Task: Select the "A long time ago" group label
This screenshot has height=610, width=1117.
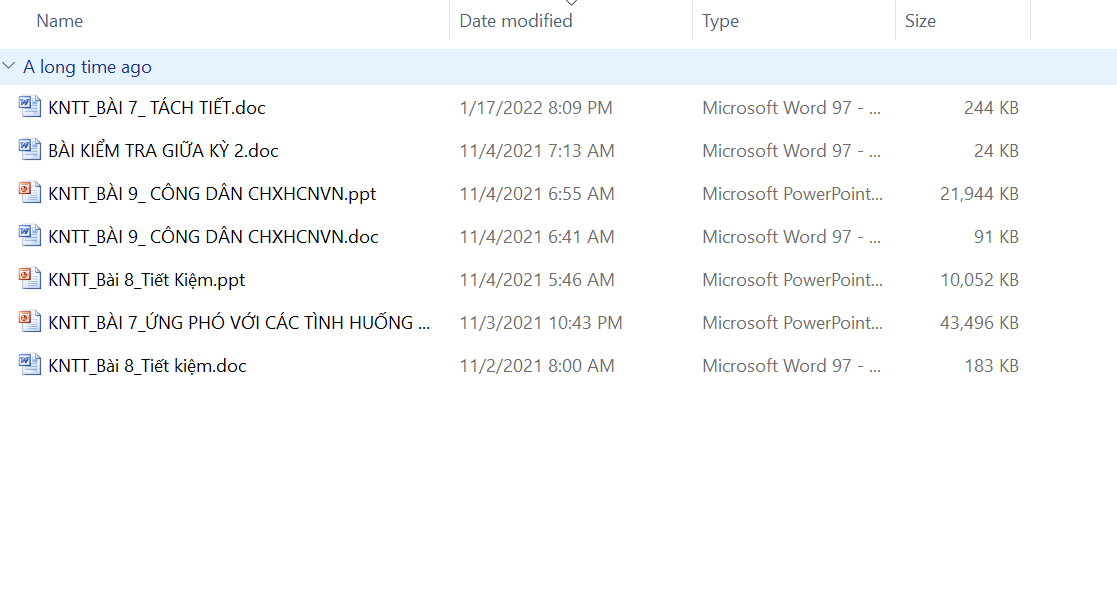Action: (88, 67)
